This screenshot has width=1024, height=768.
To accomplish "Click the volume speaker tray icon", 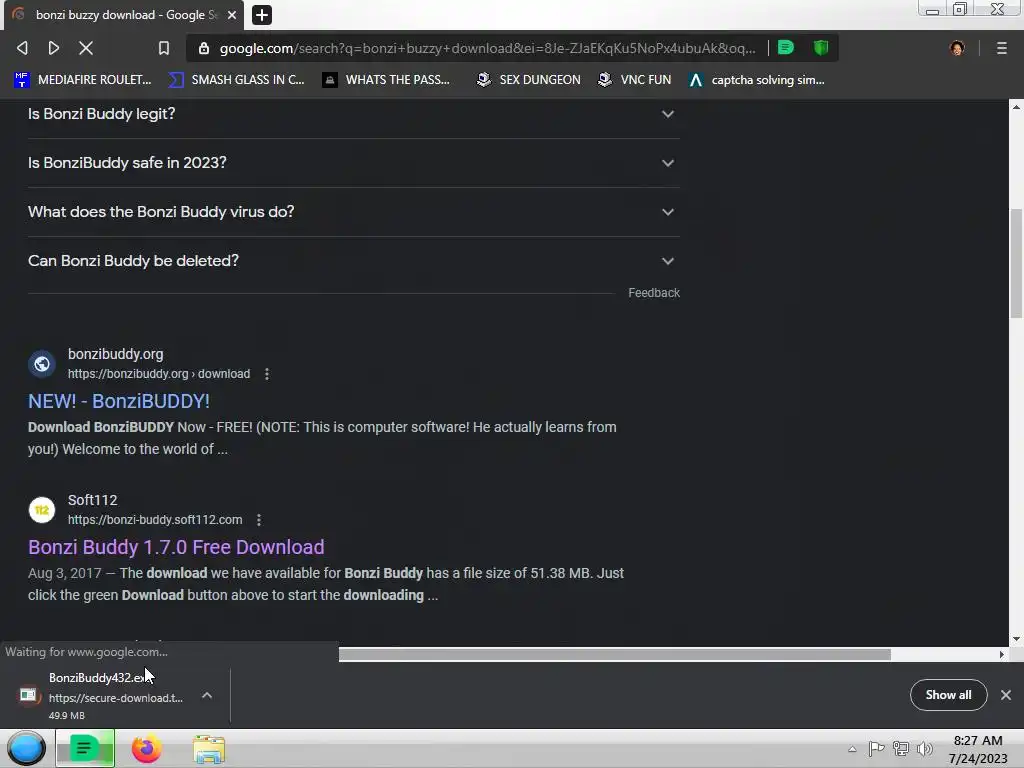I will coord(925,749).
